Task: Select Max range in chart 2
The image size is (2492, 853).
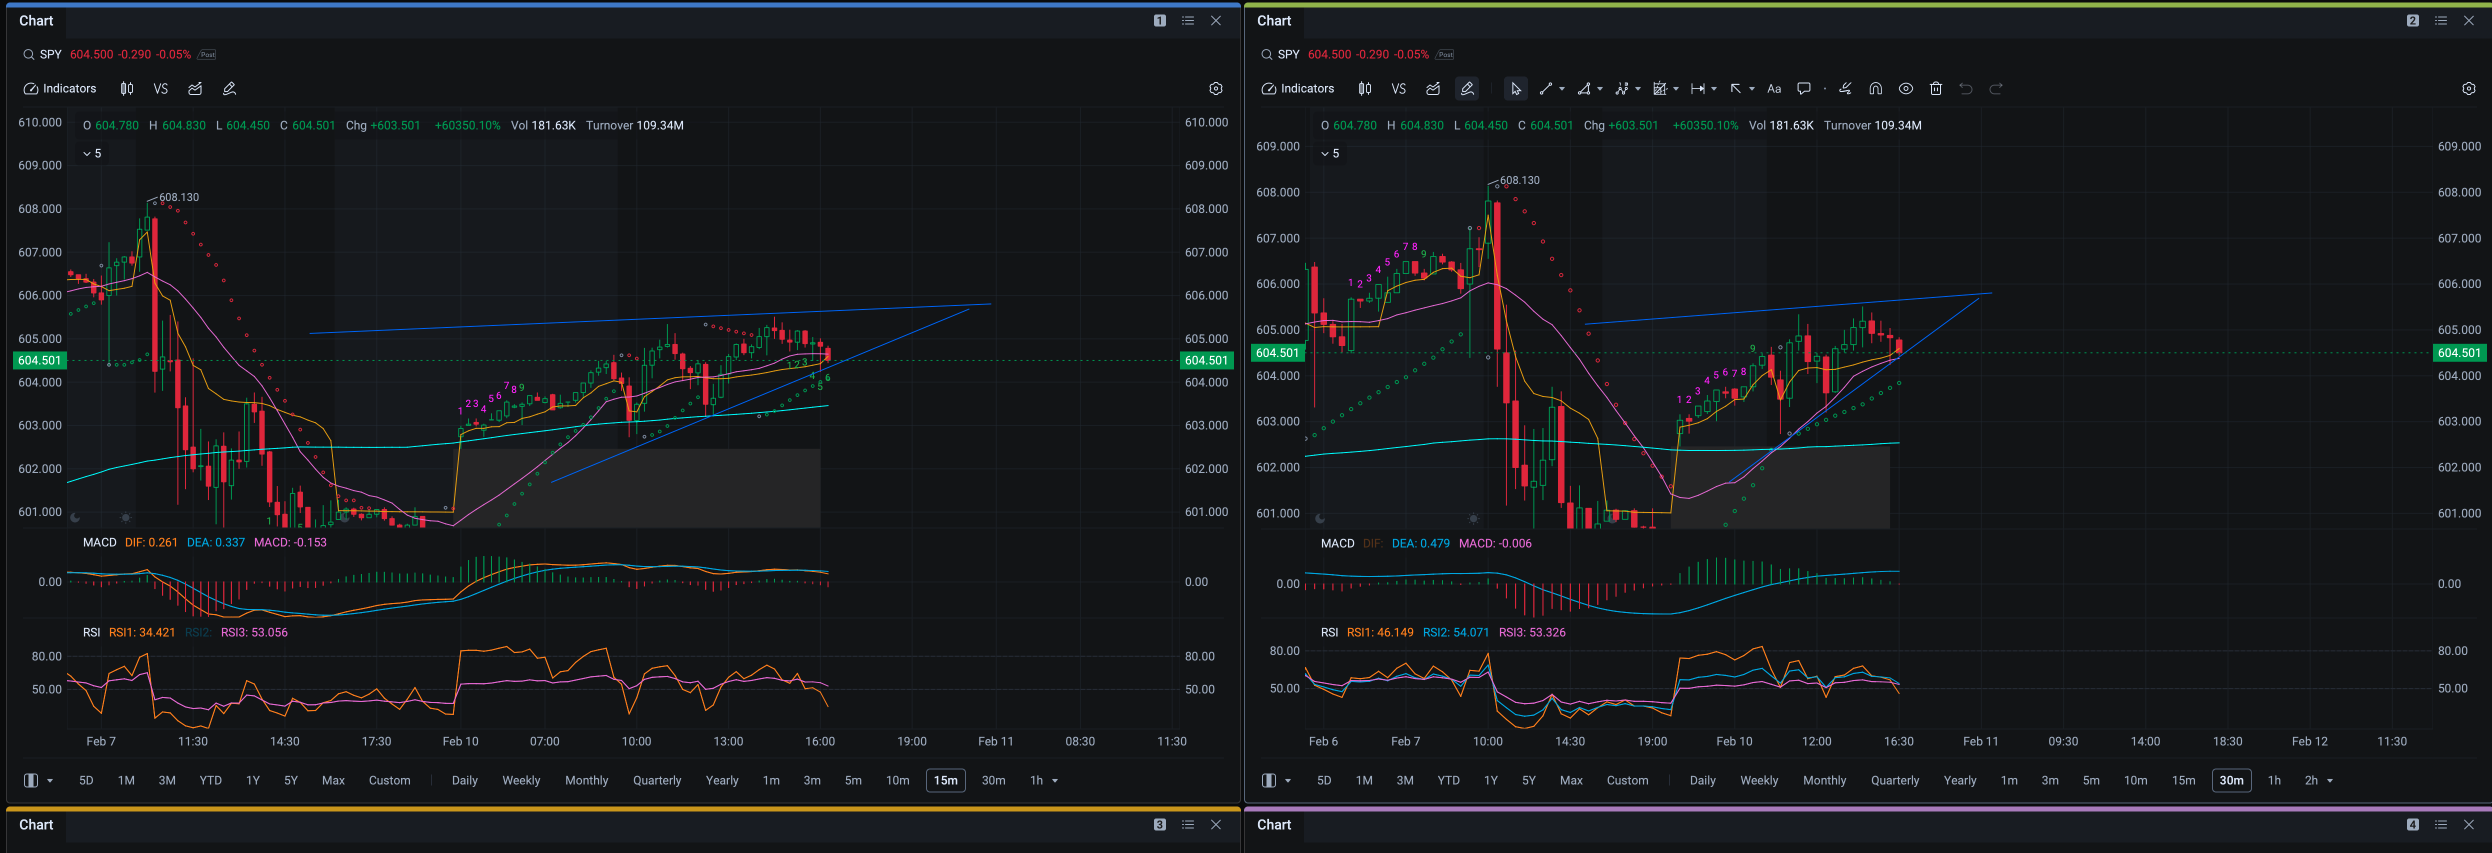Action: 1571,781
